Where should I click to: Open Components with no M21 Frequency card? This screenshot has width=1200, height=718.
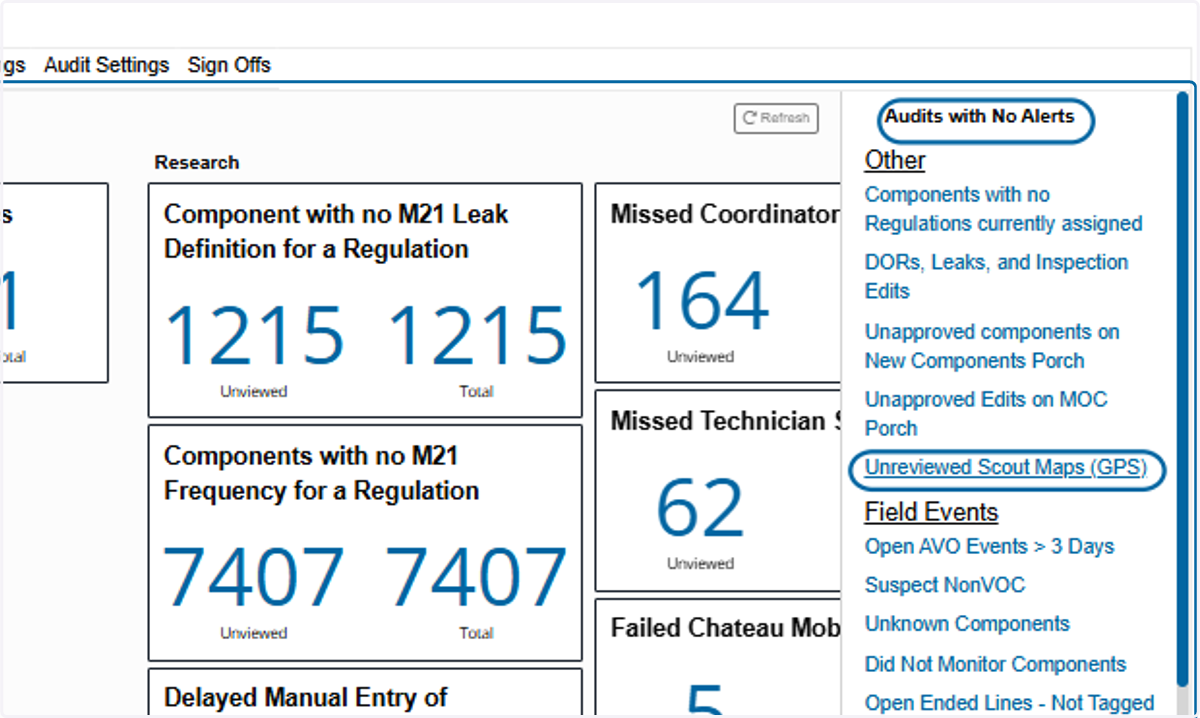(365, 542)
